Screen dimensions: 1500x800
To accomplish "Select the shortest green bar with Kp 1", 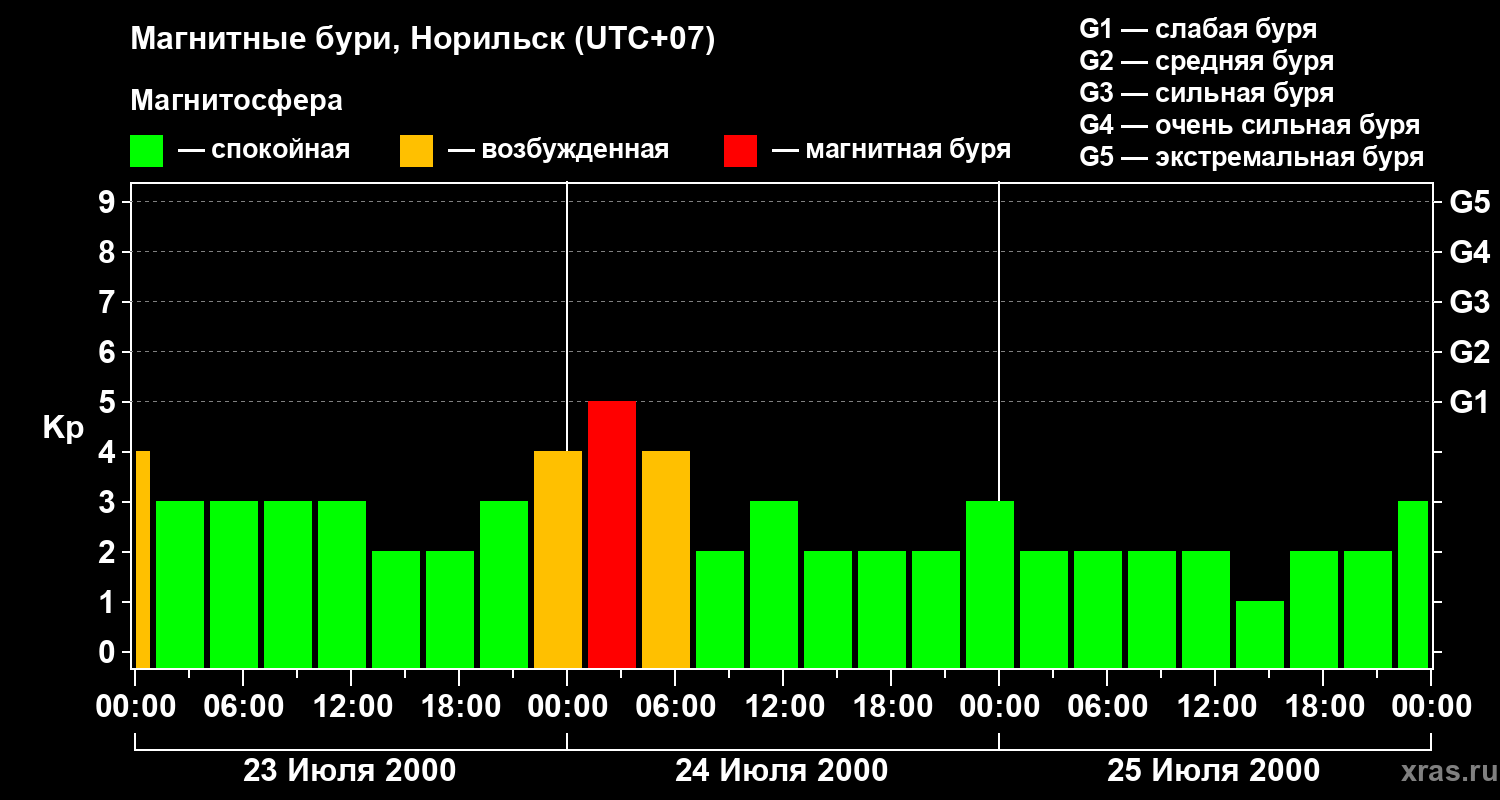I will tap(1260, 634).
